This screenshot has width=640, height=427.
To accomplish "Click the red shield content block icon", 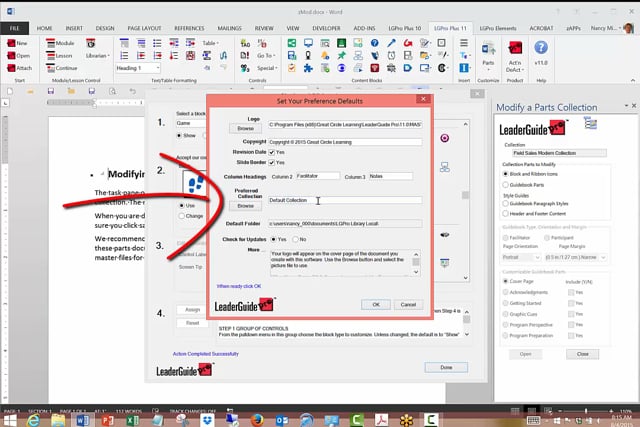I will coord(374,68).
